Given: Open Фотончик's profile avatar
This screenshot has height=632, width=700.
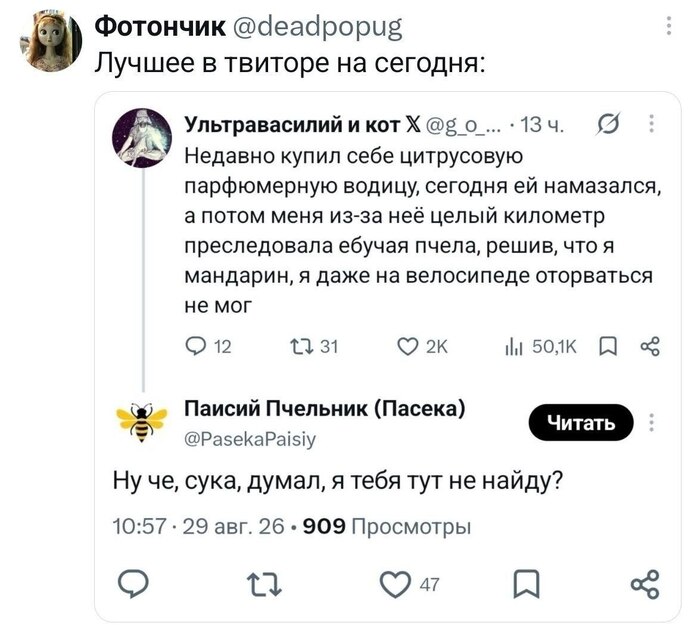Looking at the screenshot, I should click(50, 41).
